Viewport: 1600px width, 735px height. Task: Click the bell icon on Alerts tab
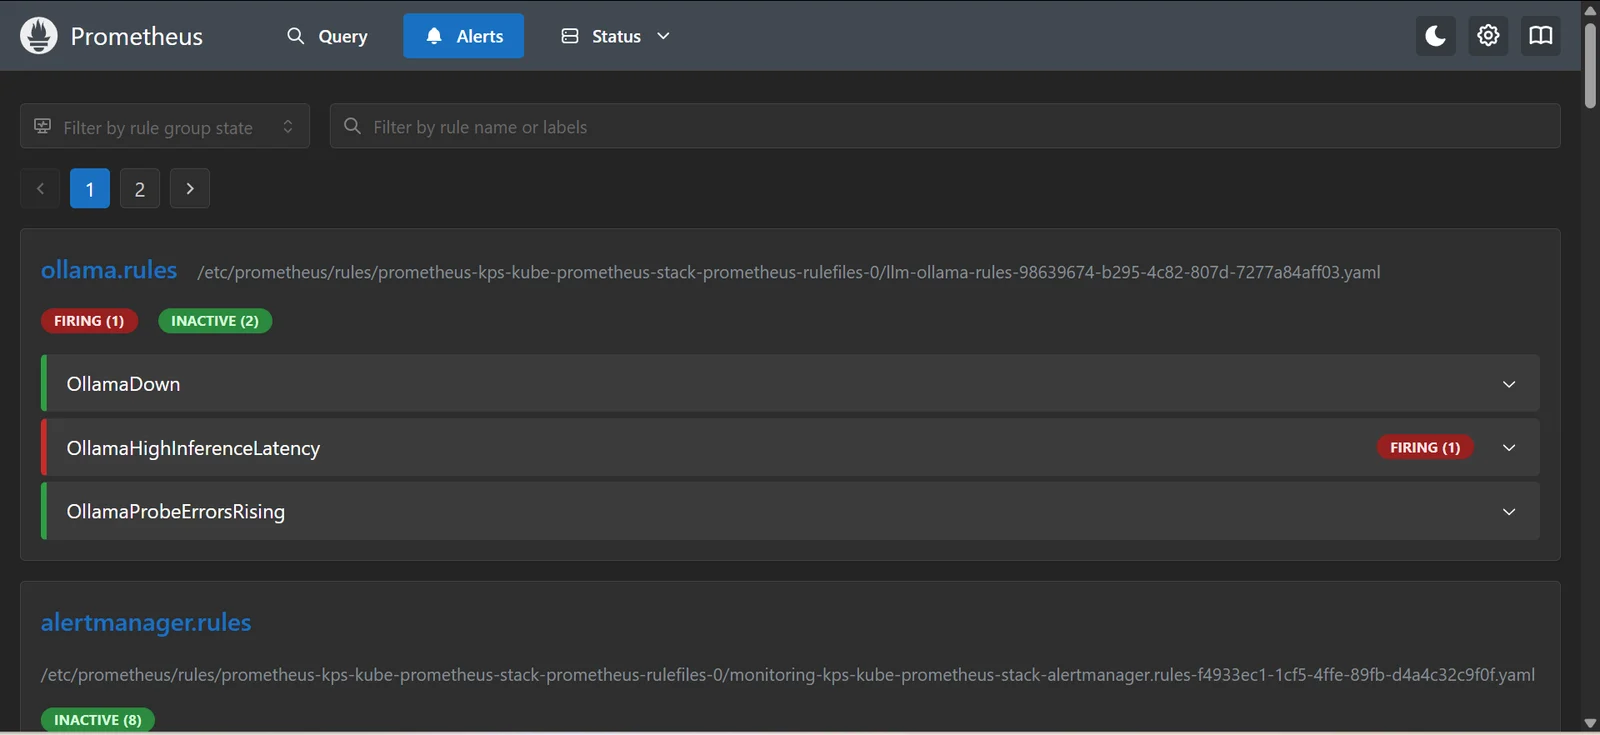[434, 36]
